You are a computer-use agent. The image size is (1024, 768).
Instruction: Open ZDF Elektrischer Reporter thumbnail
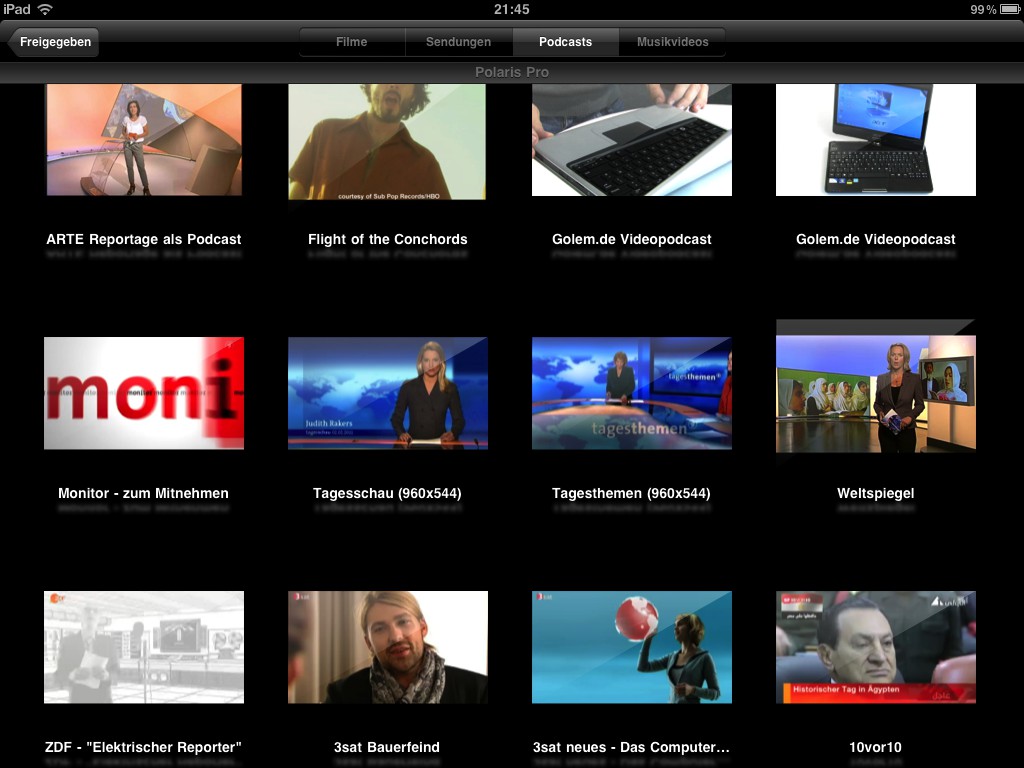[144, 647]
